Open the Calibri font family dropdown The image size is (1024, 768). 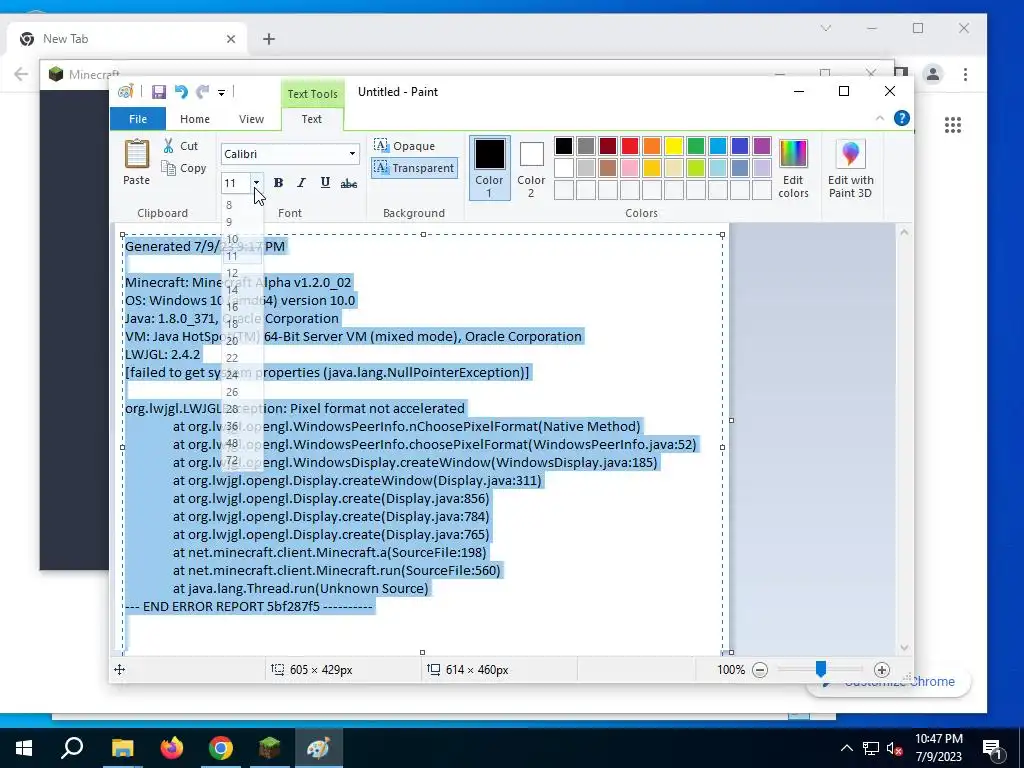(352, 154)
